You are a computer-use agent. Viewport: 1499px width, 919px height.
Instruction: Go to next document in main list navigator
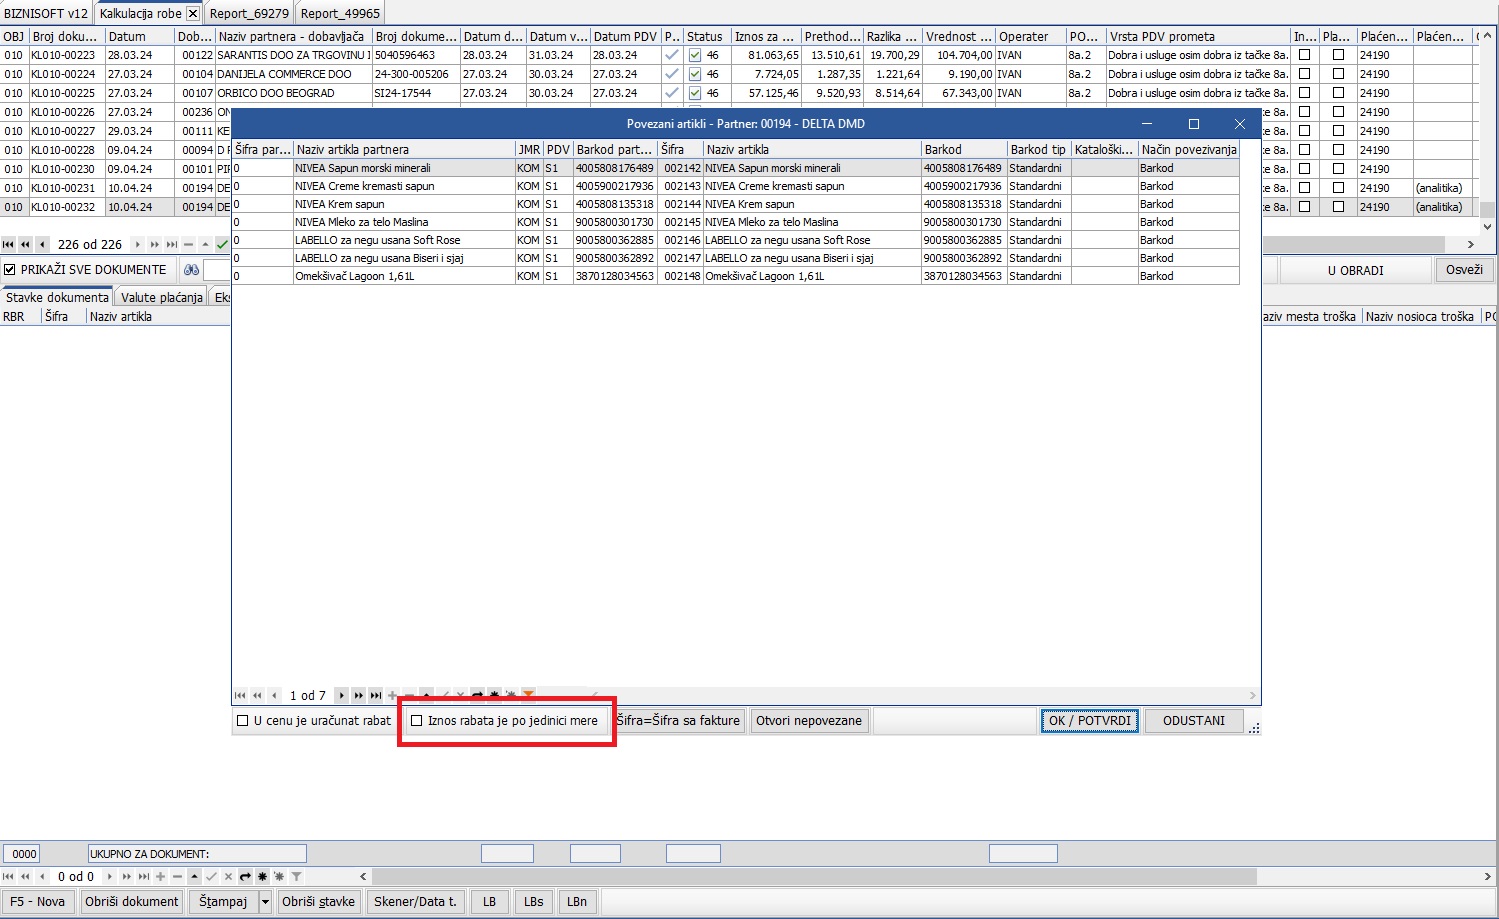pos(137,244)
